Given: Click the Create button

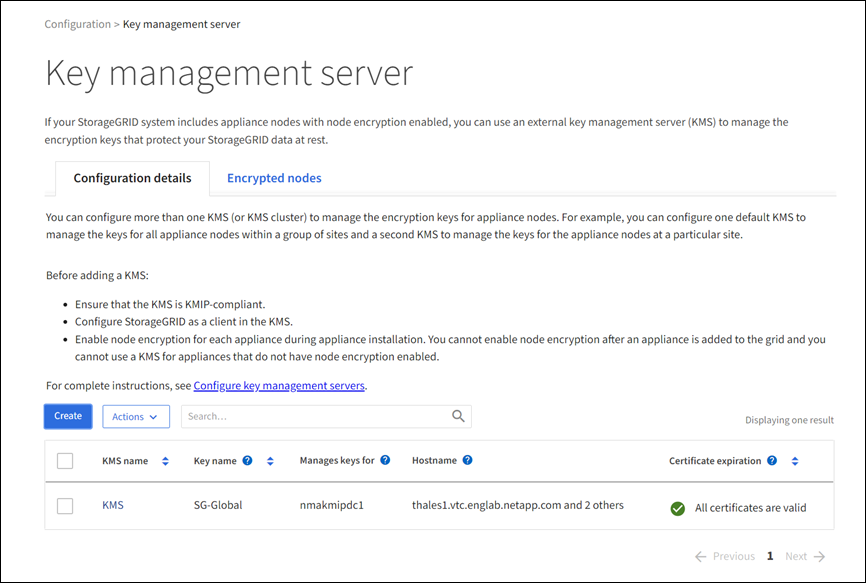Looking at the screenshot, I should [x=68, y=416].
